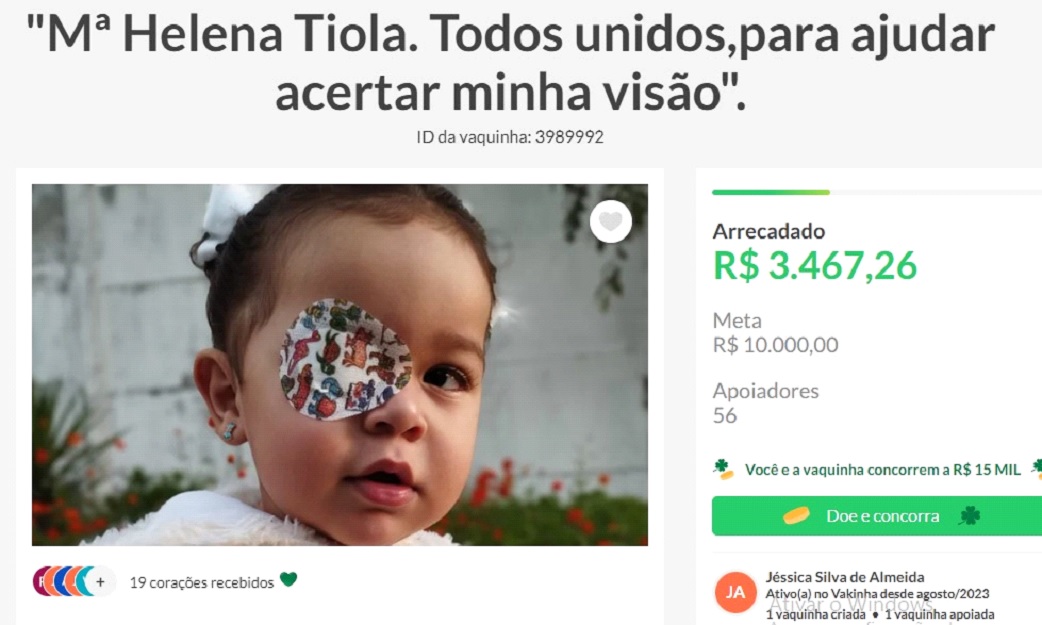Click Ativo(a) no Vakinha desde agosto/2023 text

(877, 594)
